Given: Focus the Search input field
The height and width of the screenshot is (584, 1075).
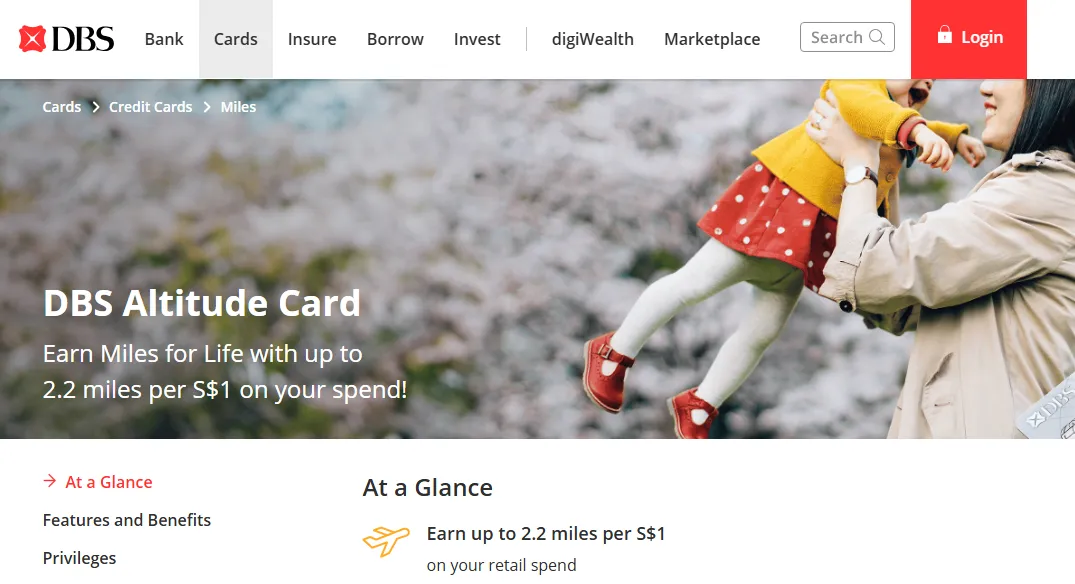Looking at the screenshot, I should (x=847, y=37).
